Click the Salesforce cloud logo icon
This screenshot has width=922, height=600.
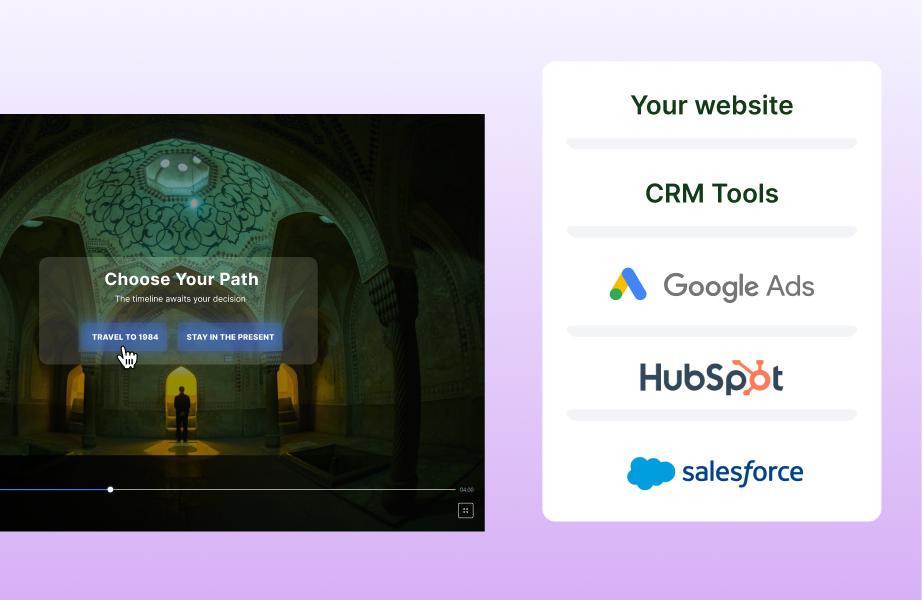pos(650,472)
